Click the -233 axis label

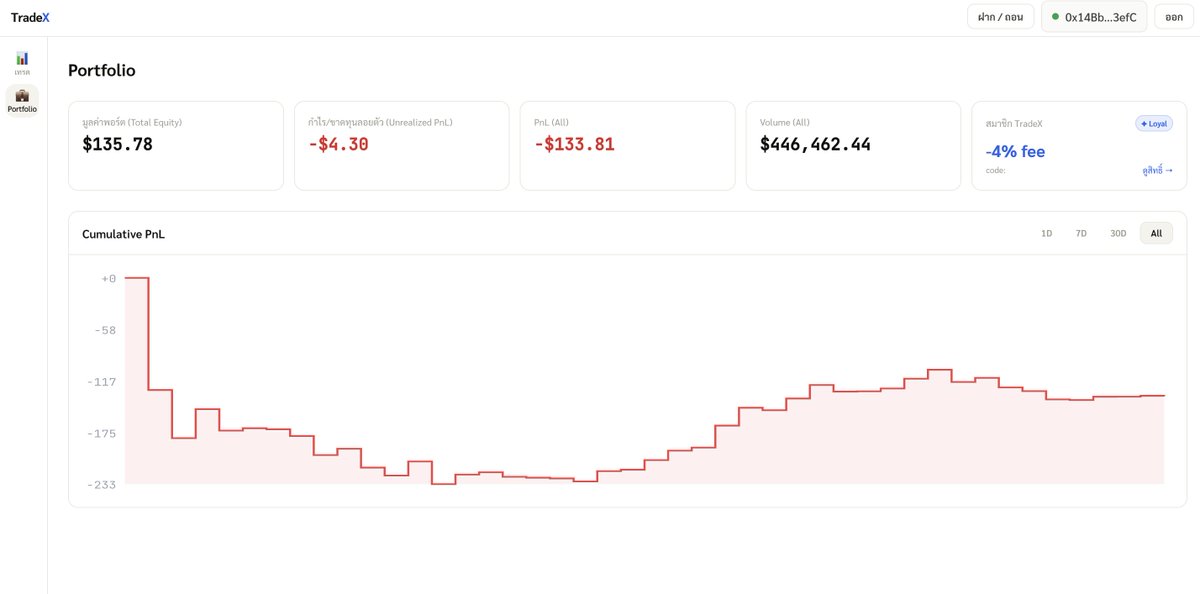coord(103,485)
